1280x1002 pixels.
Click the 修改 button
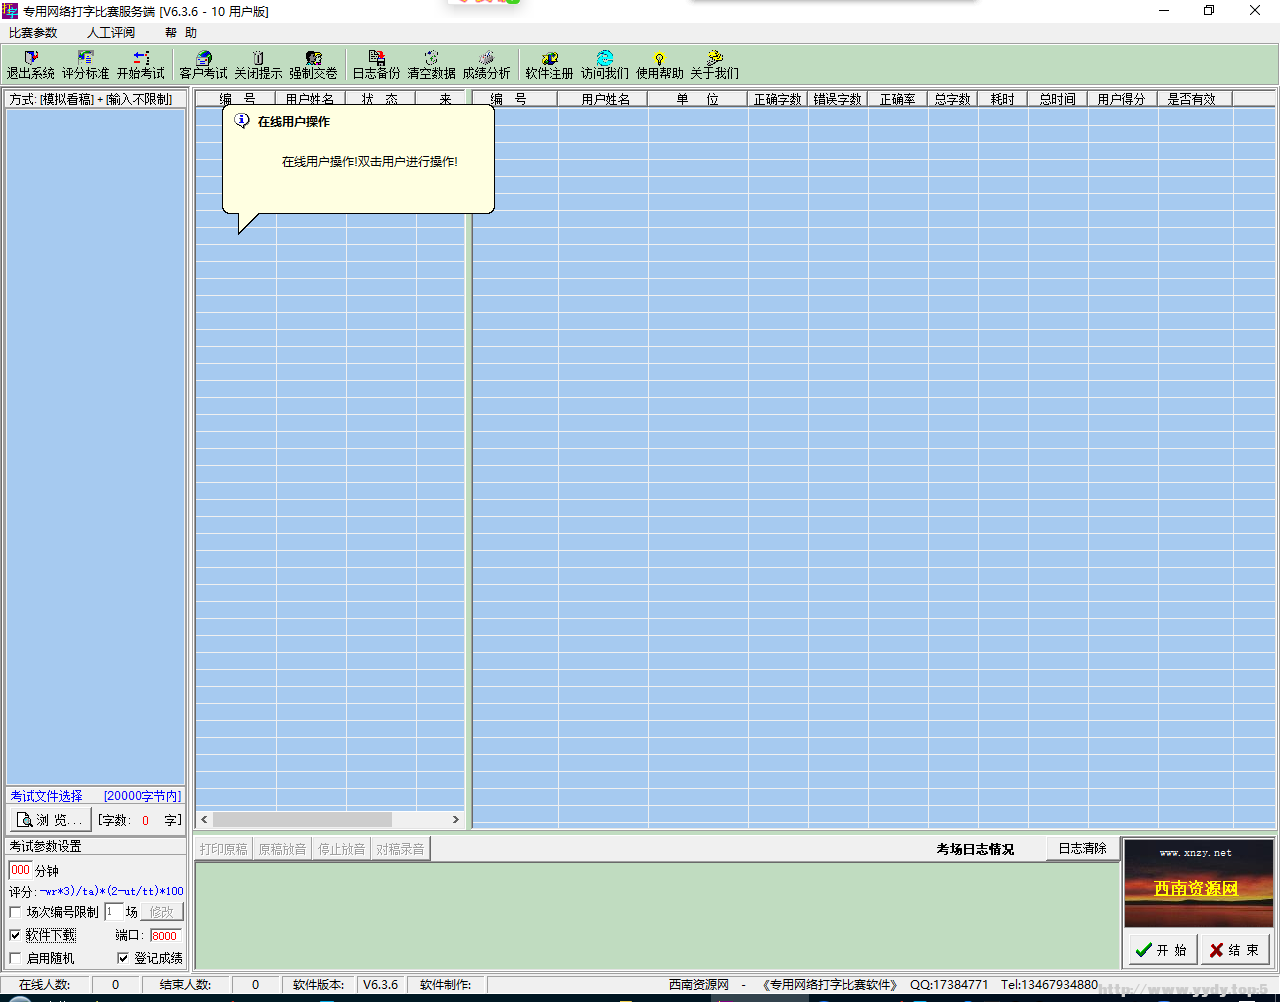pos(162,912)
